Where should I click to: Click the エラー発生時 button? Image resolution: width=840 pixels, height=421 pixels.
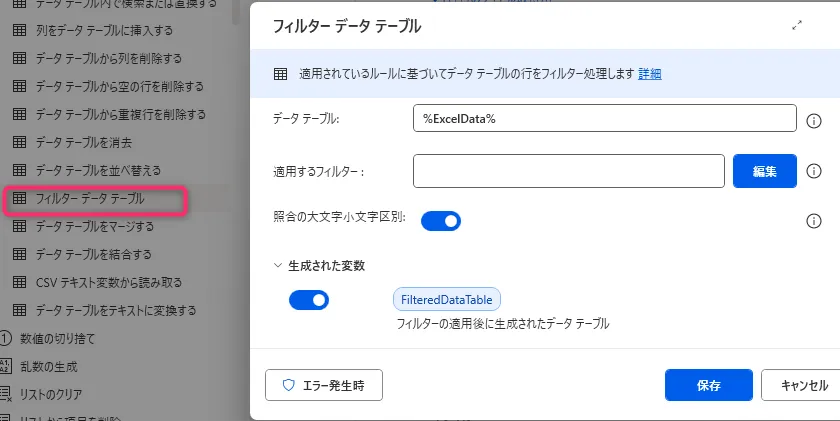point(324,384)
